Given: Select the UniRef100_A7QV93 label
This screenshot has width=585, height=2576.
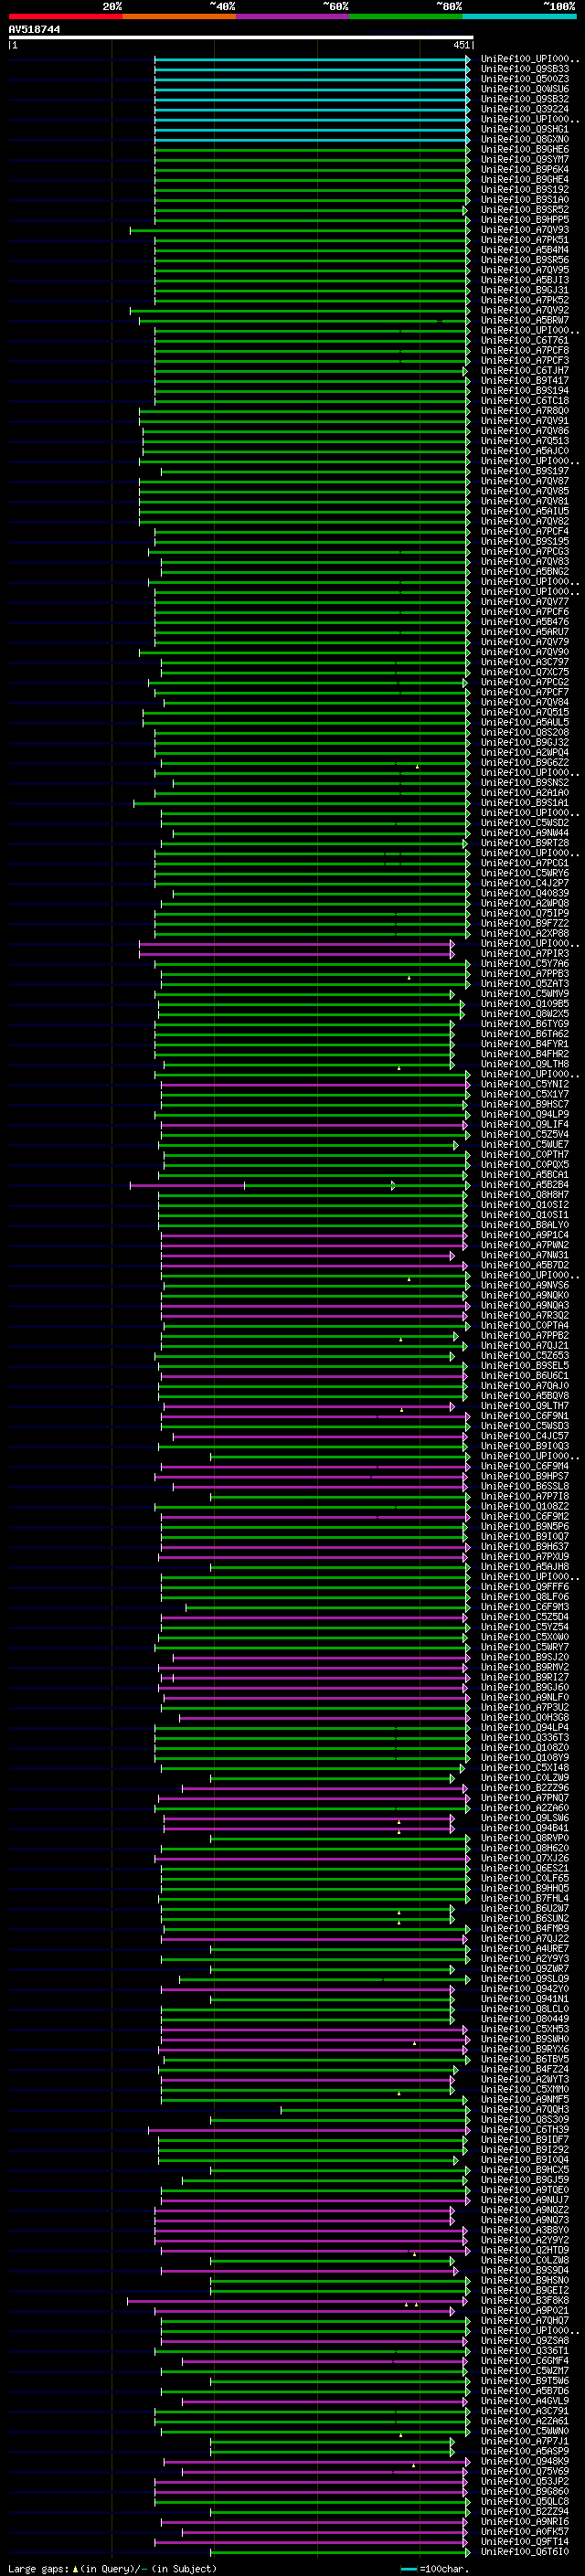Looking at the screenshot, I should 524,230.
